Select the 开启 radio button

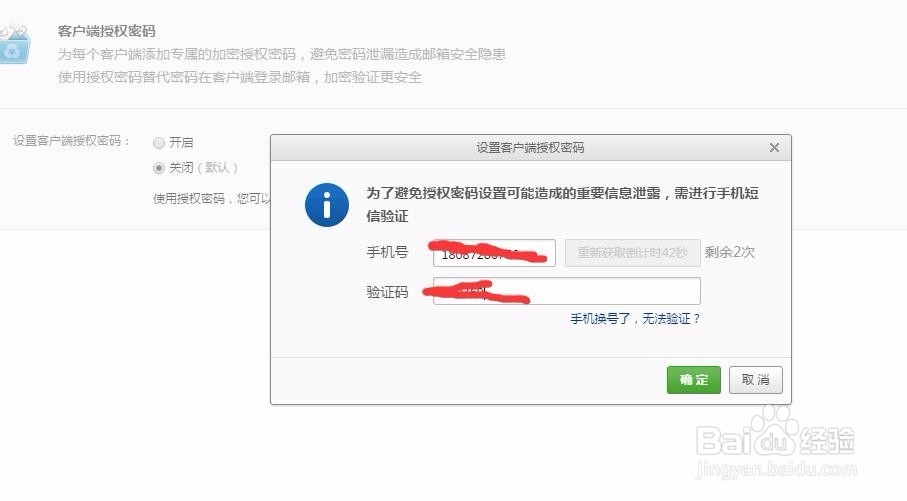point(158,143)
